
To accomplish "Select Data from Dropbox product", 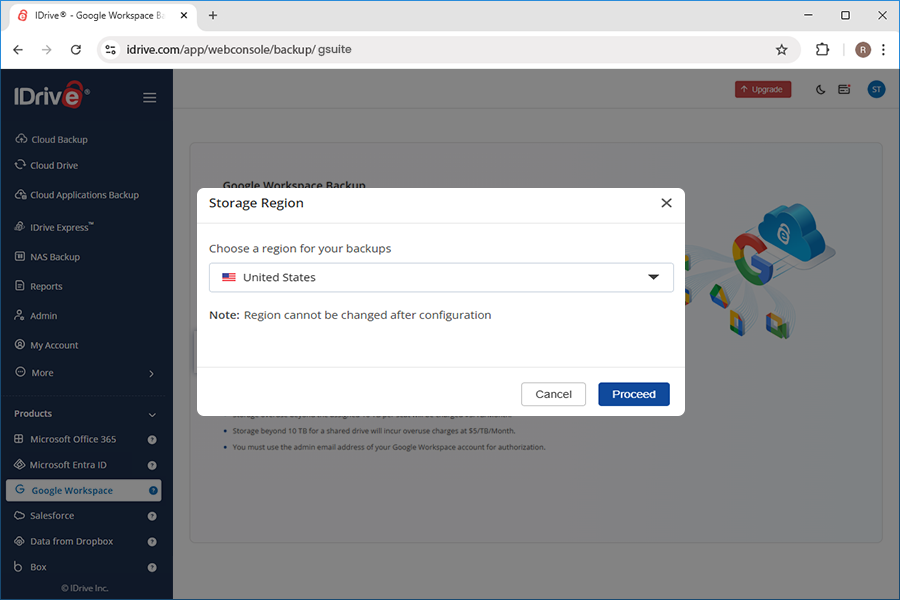I will pos(71,541).
